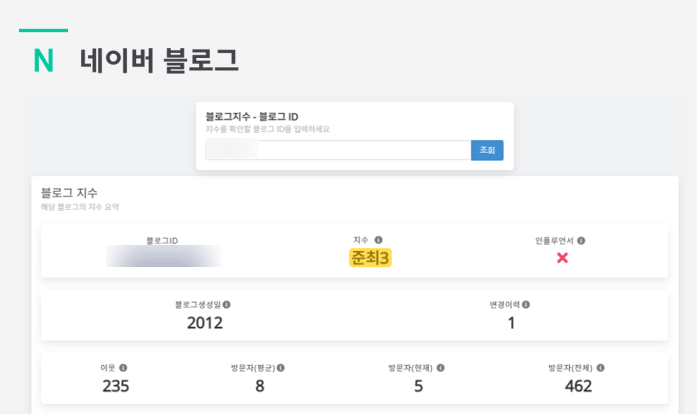
Task: Click the info icon beside 인플루언서
Action: 582,241
